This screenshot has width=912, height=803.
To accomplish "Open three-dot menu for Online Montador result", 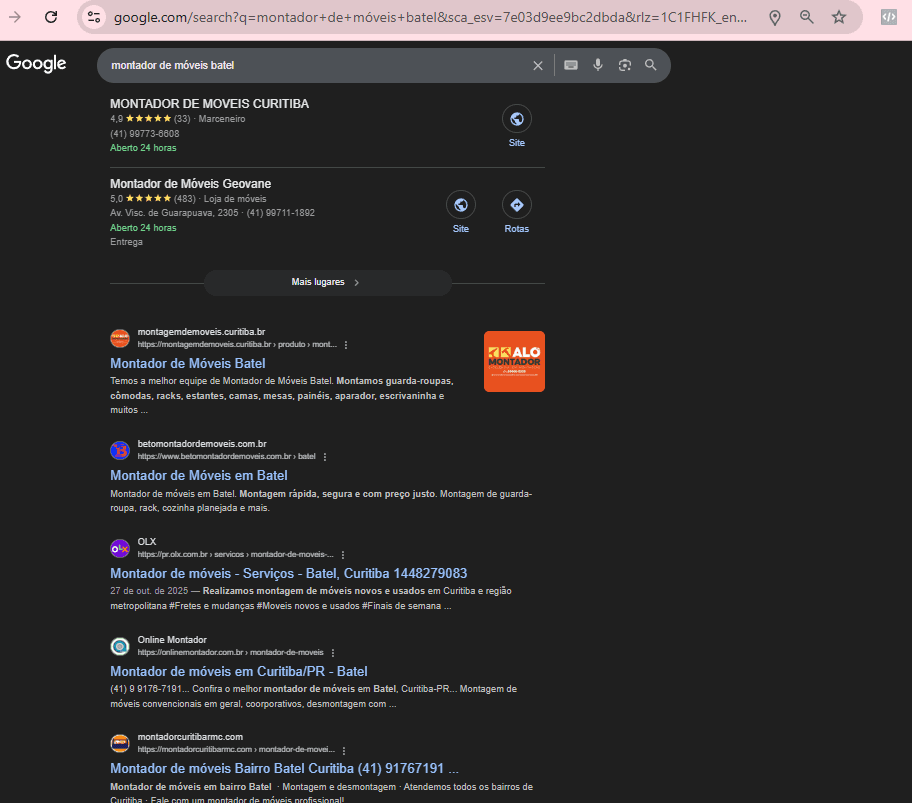I will (333, 653).
